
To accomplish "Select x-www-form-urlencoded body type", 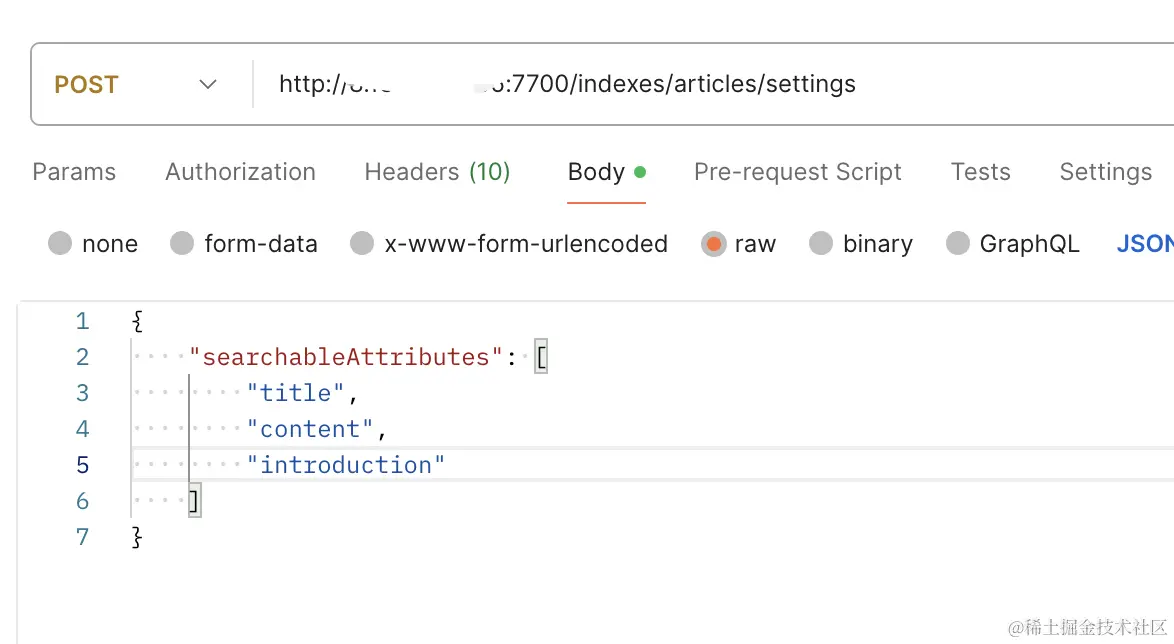I will [362, 244].
